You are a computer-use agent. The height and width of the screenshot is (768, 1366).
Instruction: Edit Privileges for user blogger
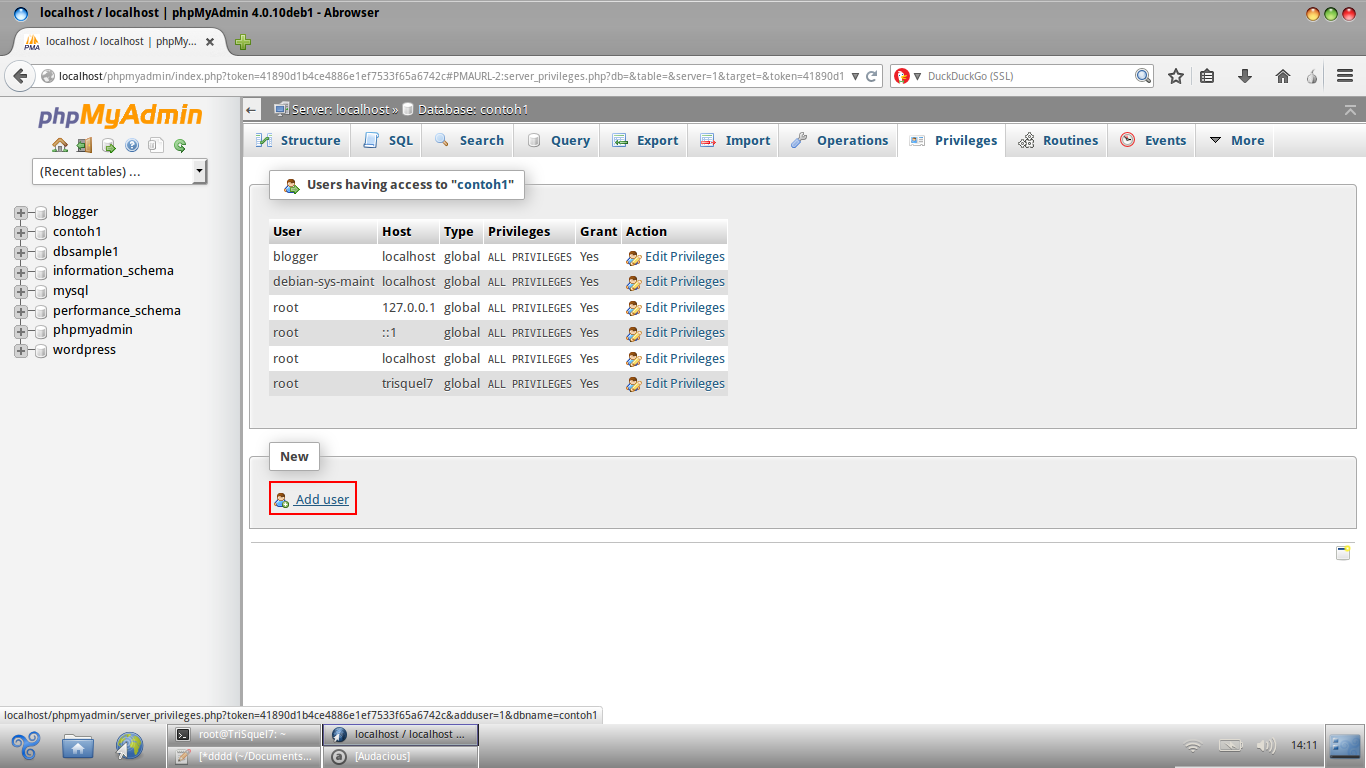[x=684, y=256]
